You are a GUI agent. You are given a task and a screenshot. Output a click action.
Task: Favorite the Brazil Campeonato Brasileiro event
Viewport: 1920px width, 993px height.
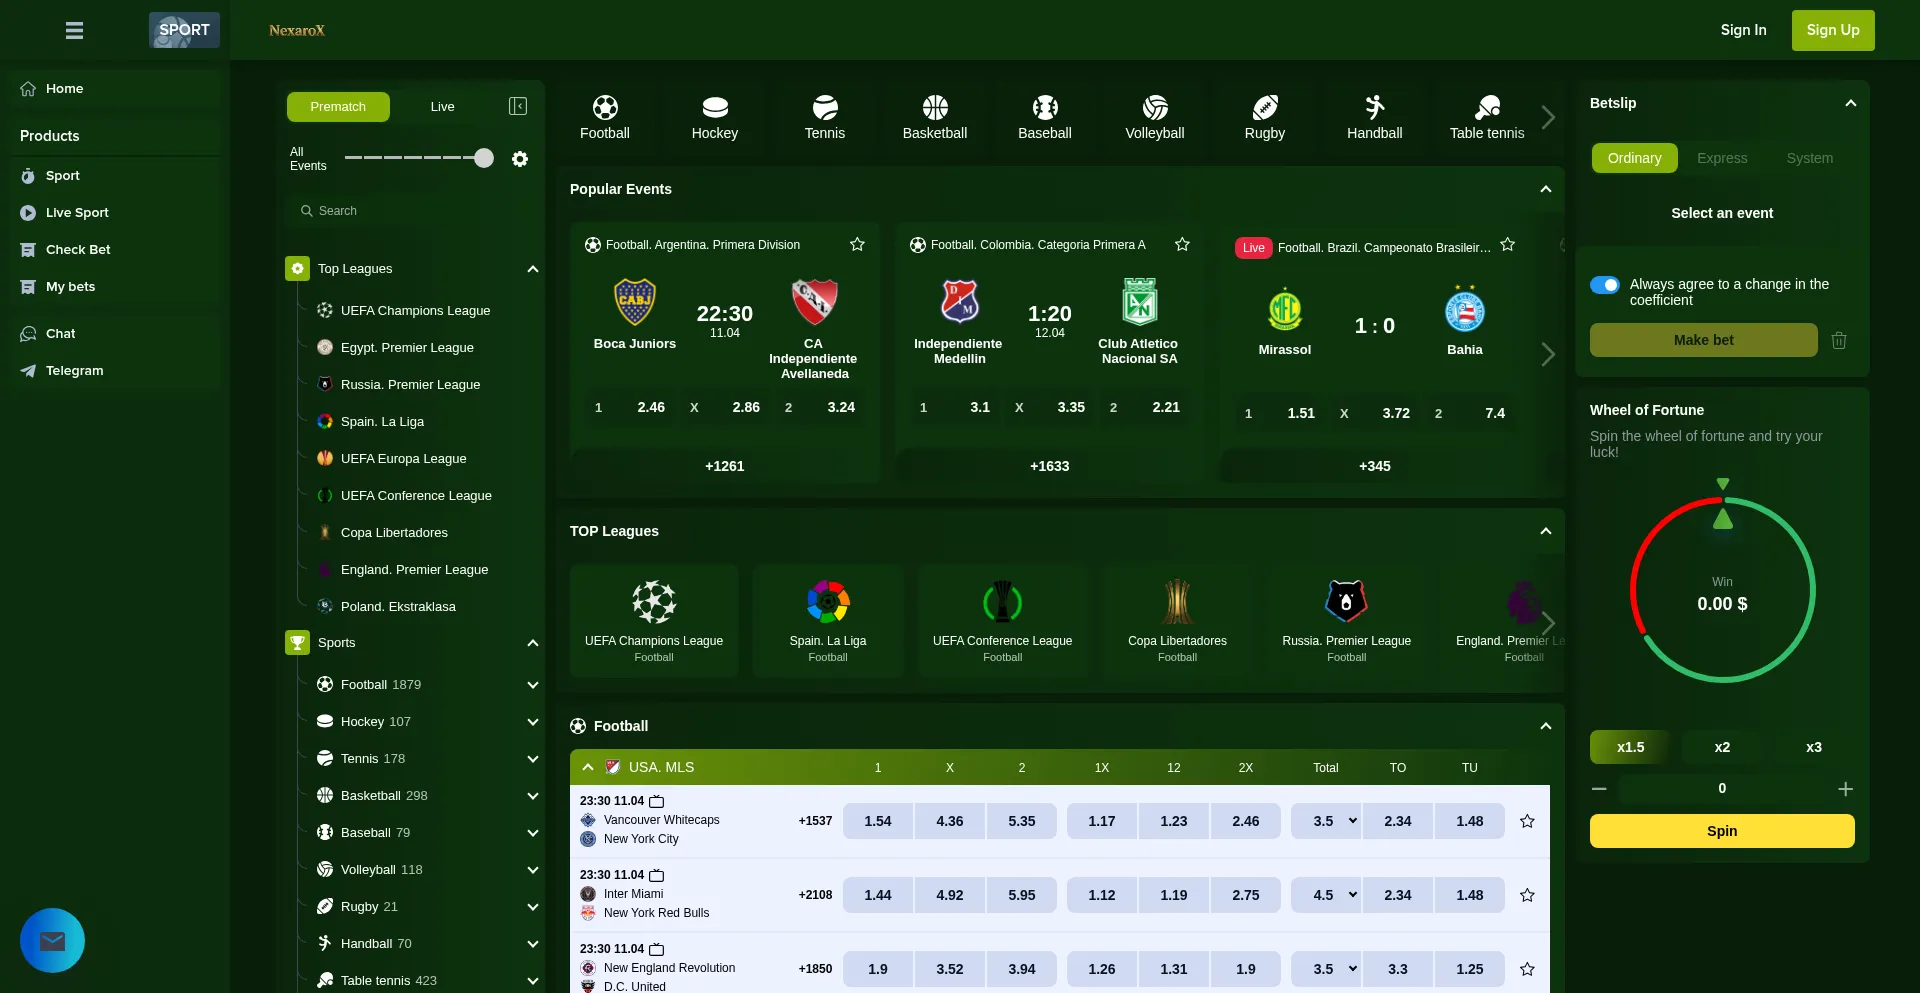(x=1508, y=244)
